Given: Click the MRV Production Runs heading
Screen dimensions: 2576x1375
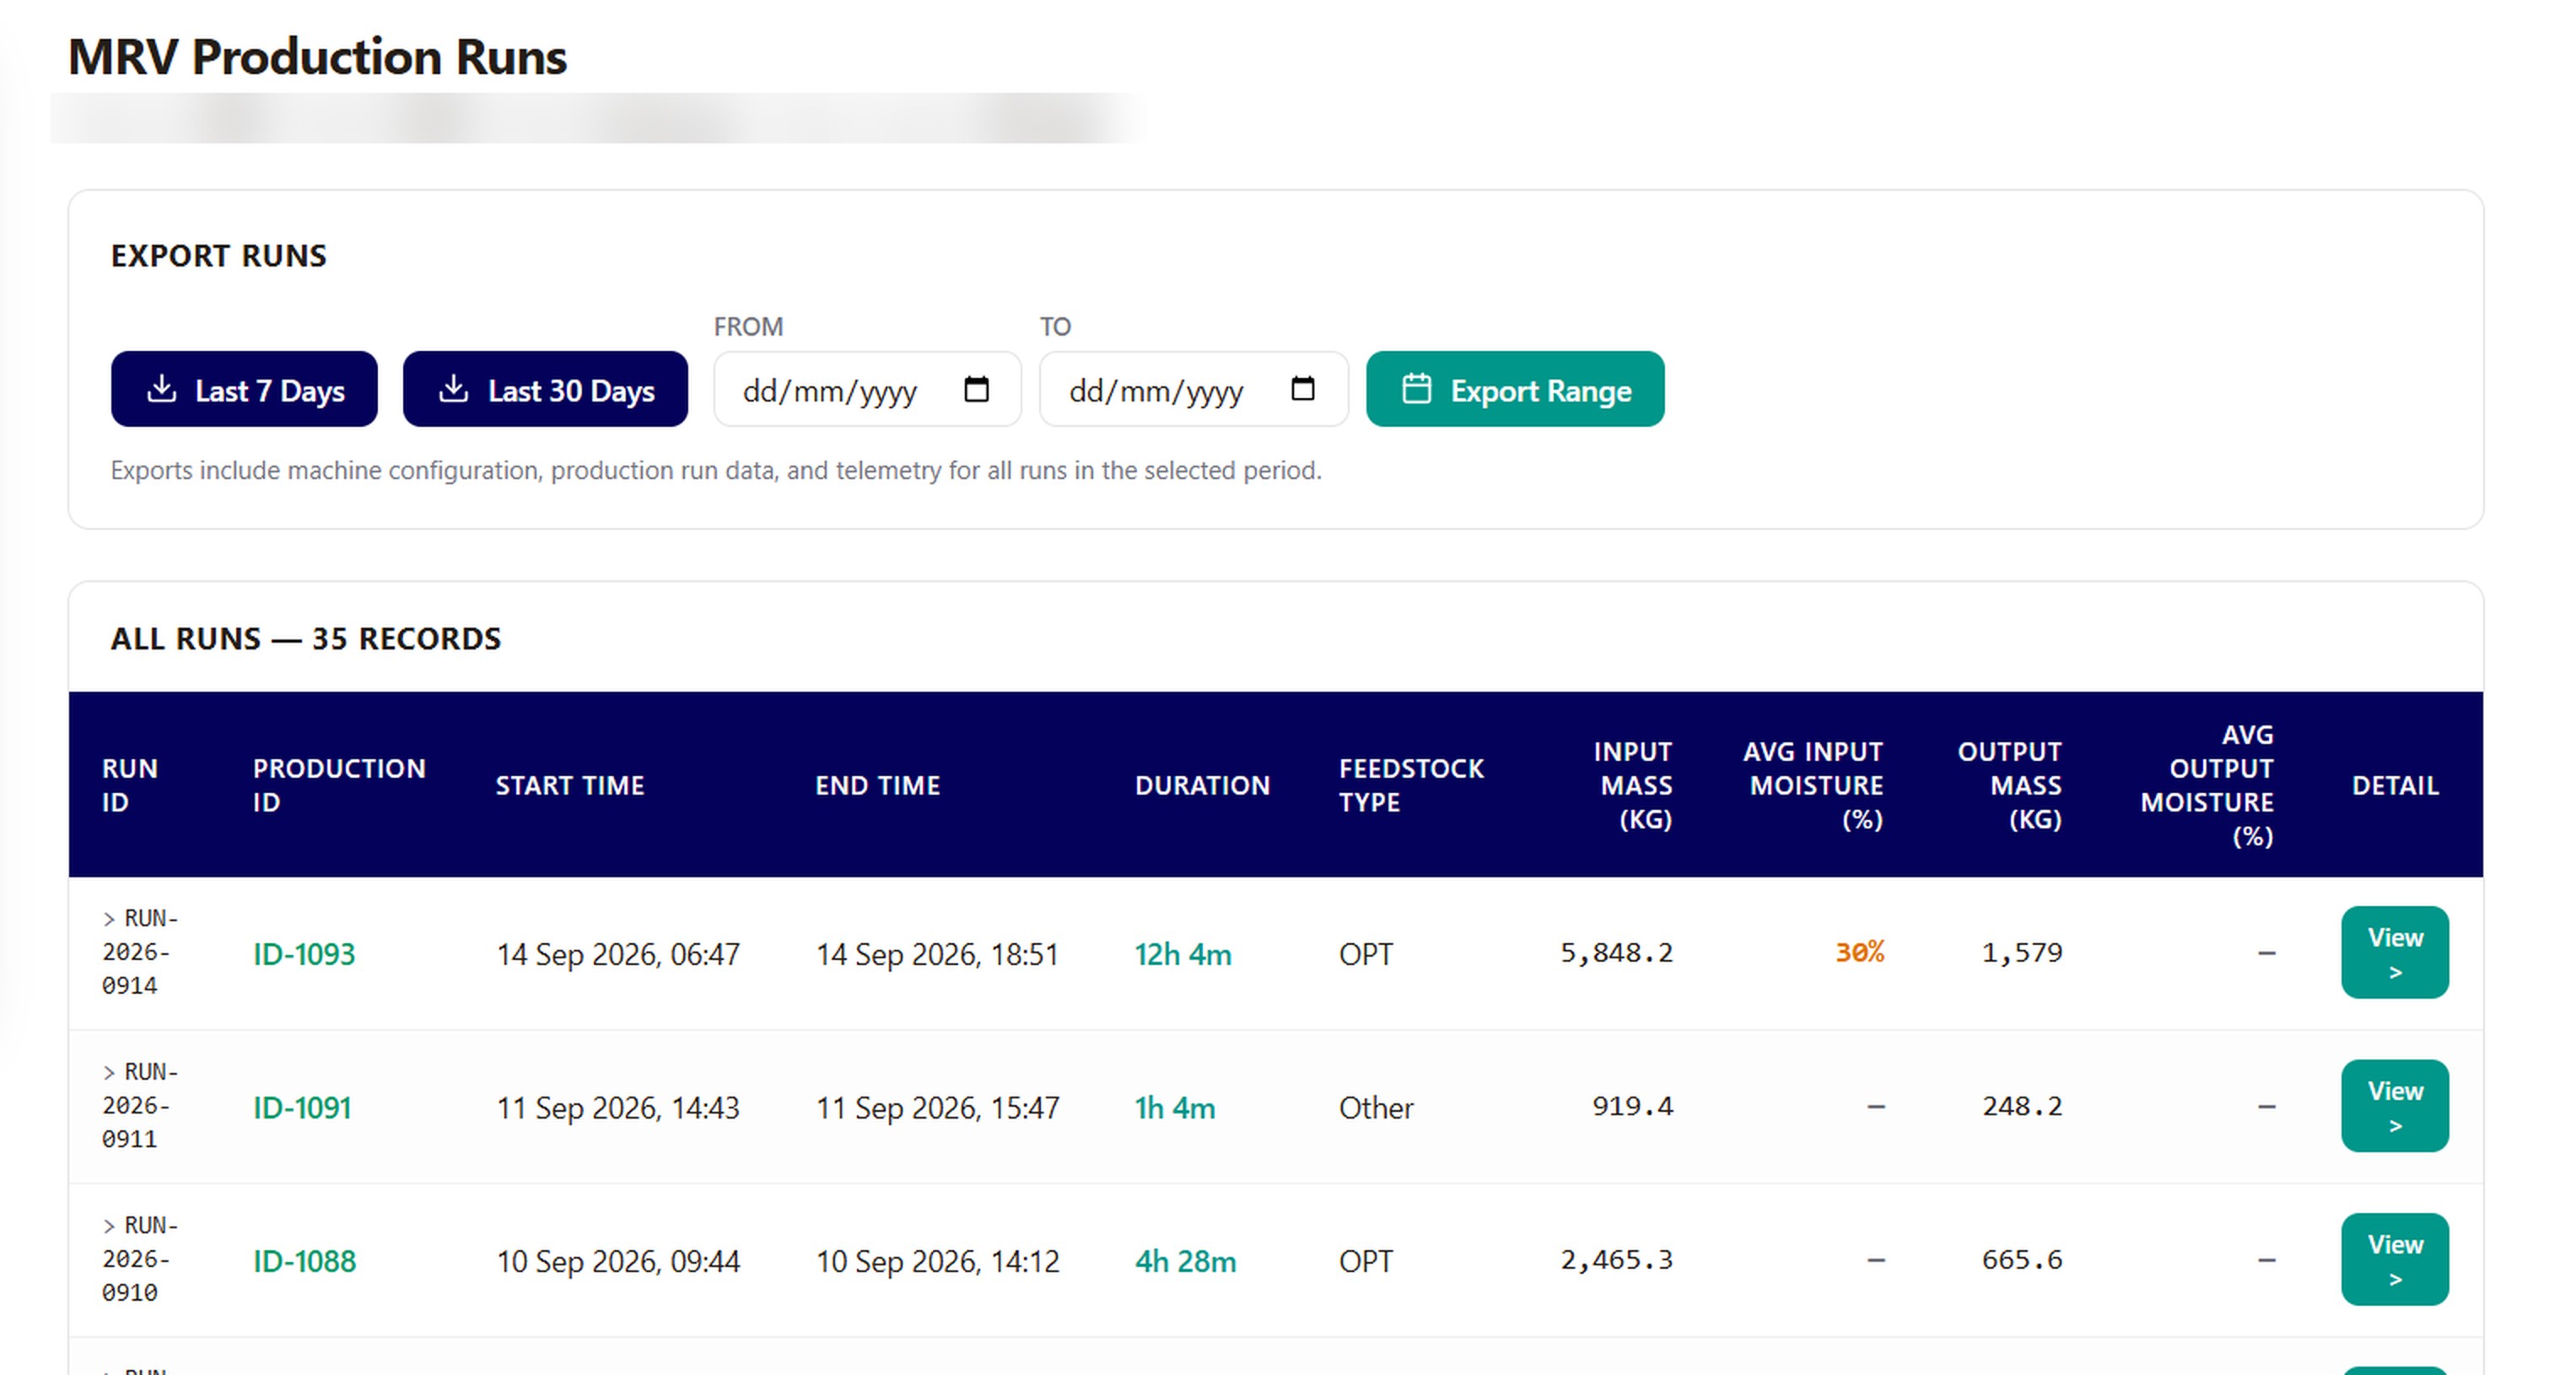Looking at the screenshot, I should coord(317,56).
